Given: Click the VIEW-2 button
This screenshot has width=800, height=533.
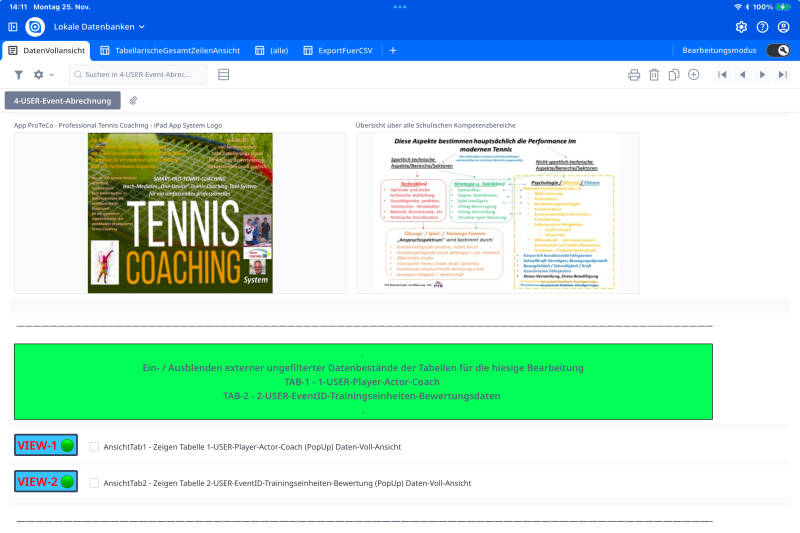Looking at the screenshot, I should tap(46, 481).
